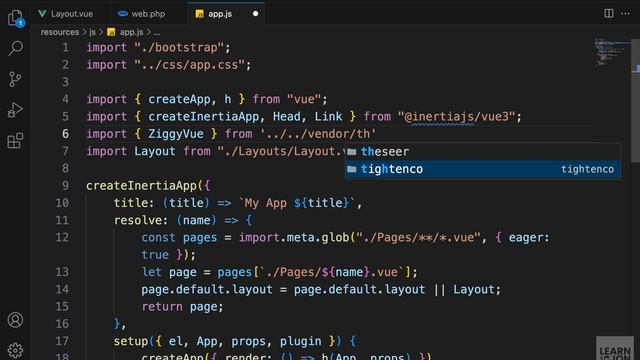This screenshot has width=640, height=360.
Task: Click "resolve:" property on line 11
Action: click(141, 220)
